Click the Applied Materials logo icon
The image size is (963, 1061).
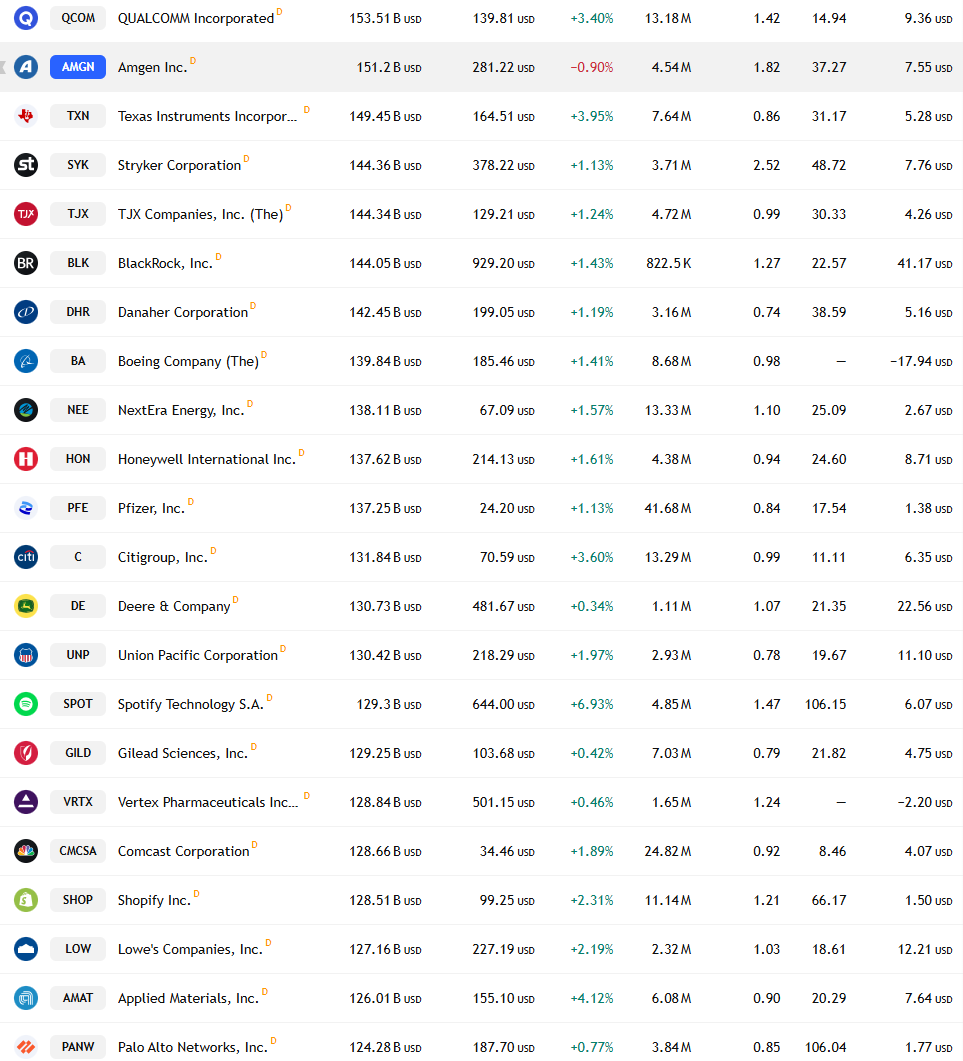[x=26, y=998]
